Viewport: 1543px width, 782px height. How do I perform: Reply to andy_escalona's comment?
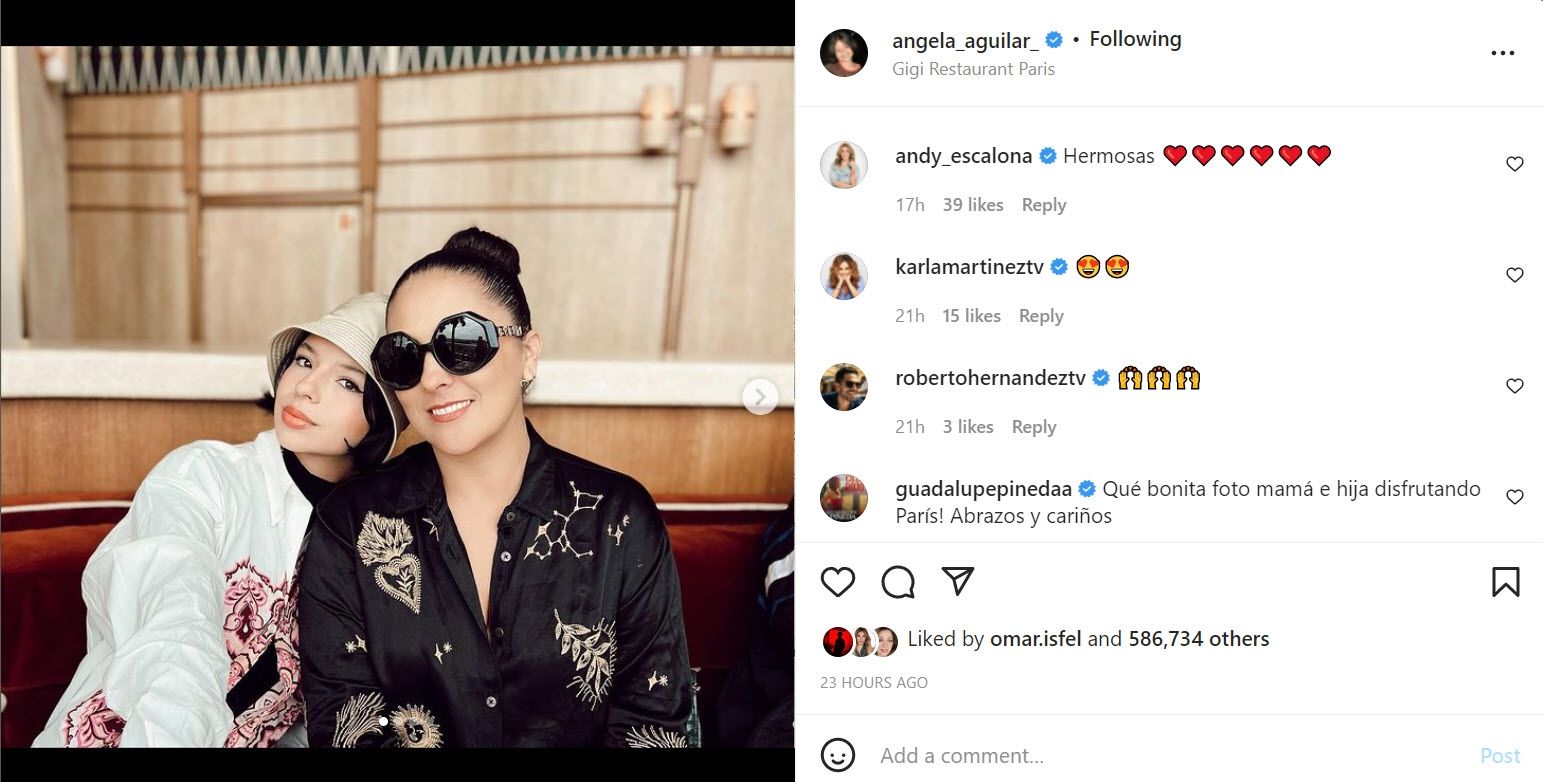[1044, 205]
